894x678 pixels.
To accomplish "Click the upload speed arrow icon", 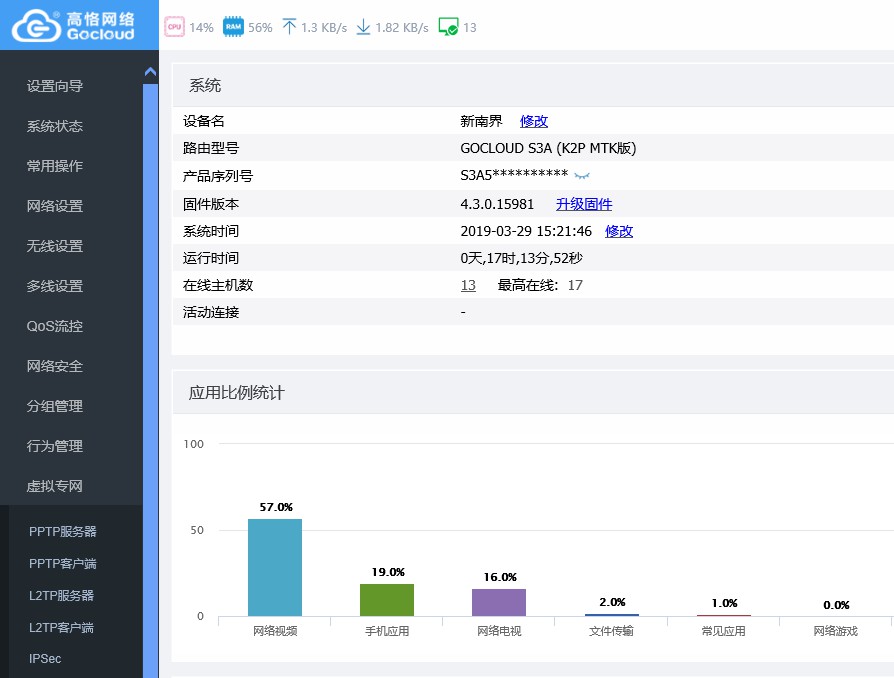I will (x=290, y=27).
